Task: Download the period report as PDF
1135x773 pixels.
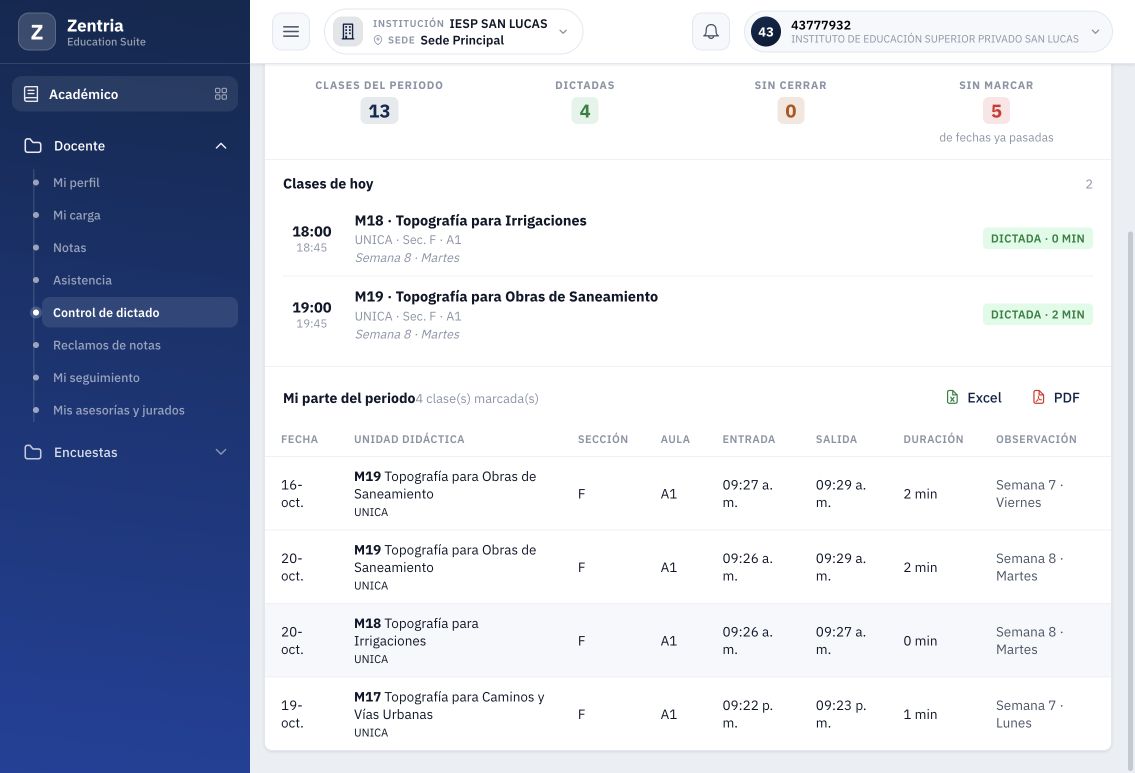Action: pos(1055,397)
